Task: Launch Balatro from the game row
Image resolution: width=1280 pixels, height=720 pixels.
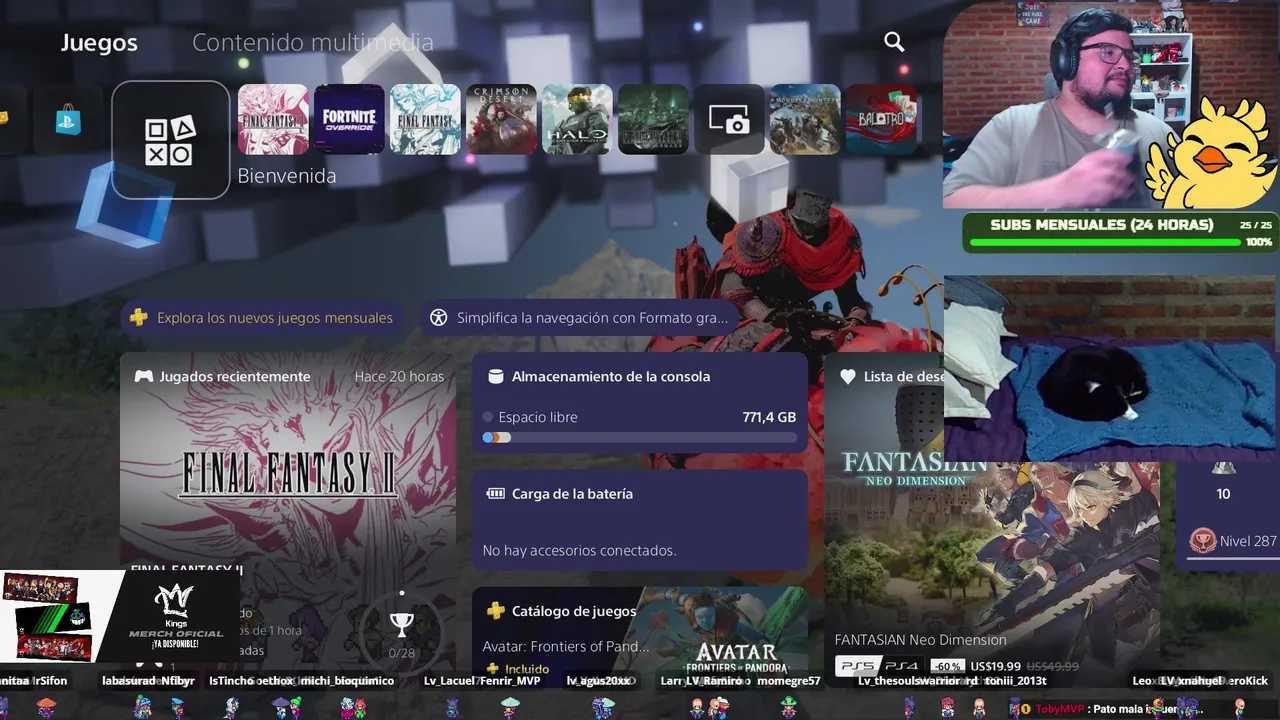Action: [x=881, y=120]
